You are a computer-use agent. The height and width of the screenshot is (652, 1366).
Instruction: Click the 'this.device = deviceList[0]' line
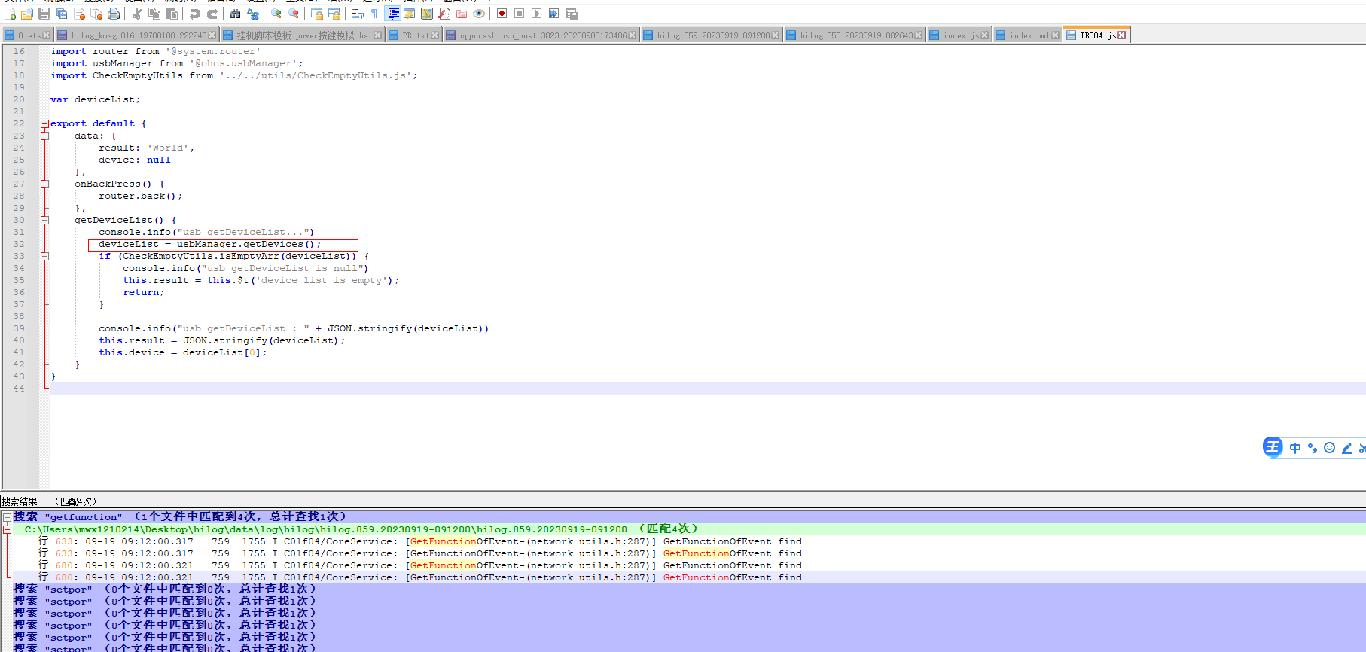pos(183,352)
